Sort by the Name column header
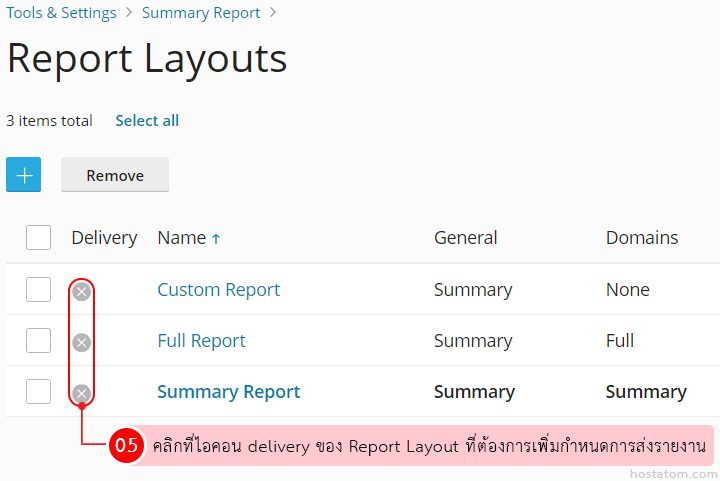 (181, 238)
